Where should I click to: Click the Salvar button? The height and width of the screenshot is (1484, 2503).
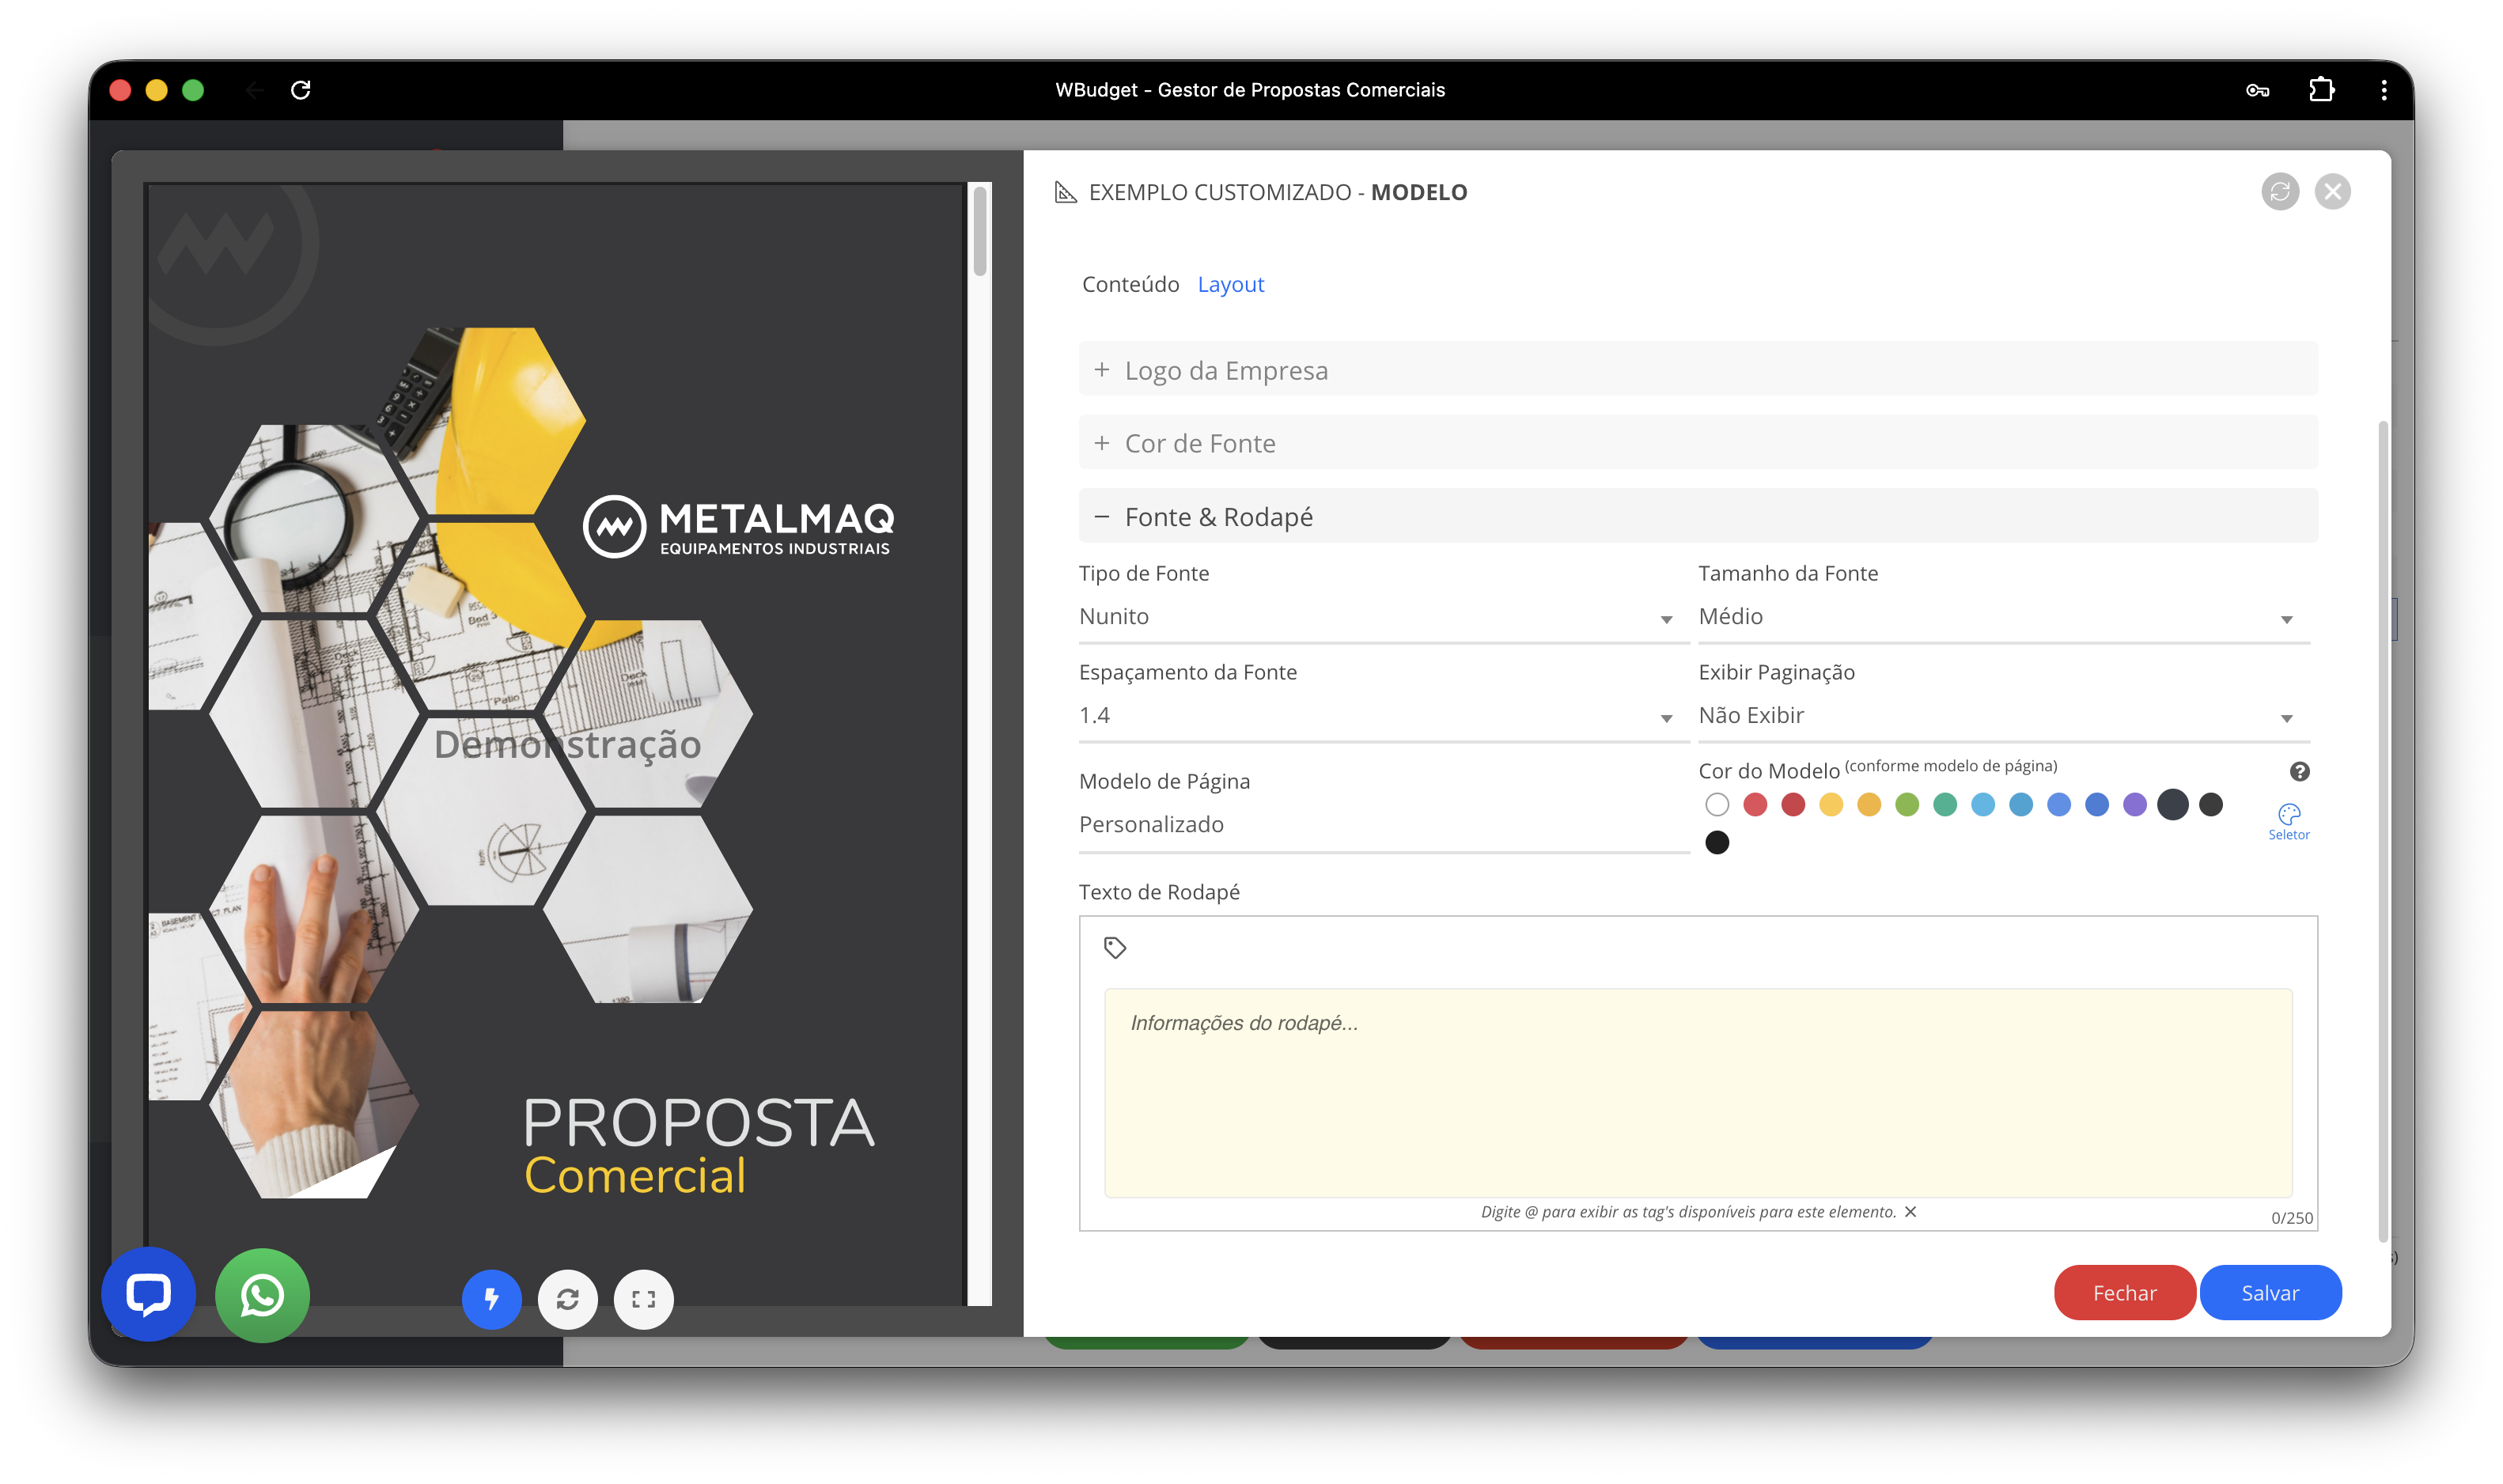2269,1292
